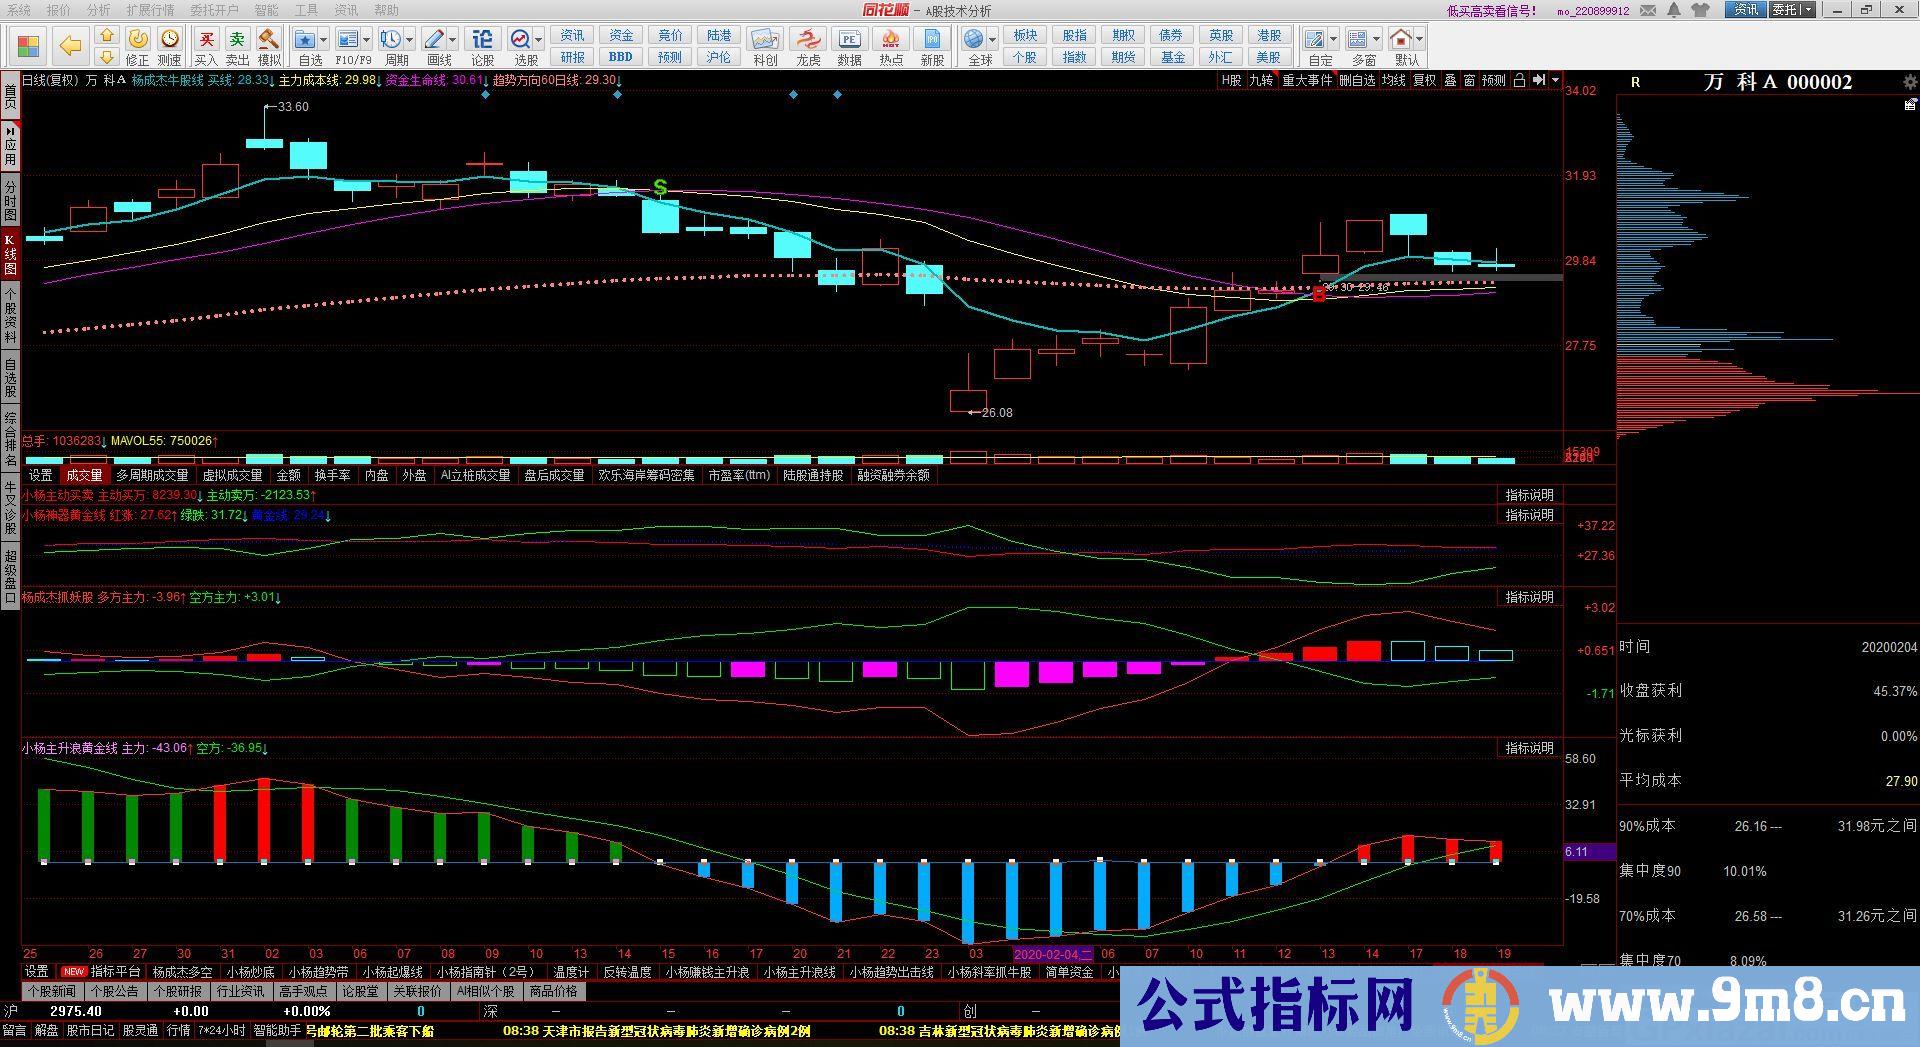Open the 龙虎 dragon-tiger list icon
This screenshot has height=1047, width=1920.
(x=808, y=41)
